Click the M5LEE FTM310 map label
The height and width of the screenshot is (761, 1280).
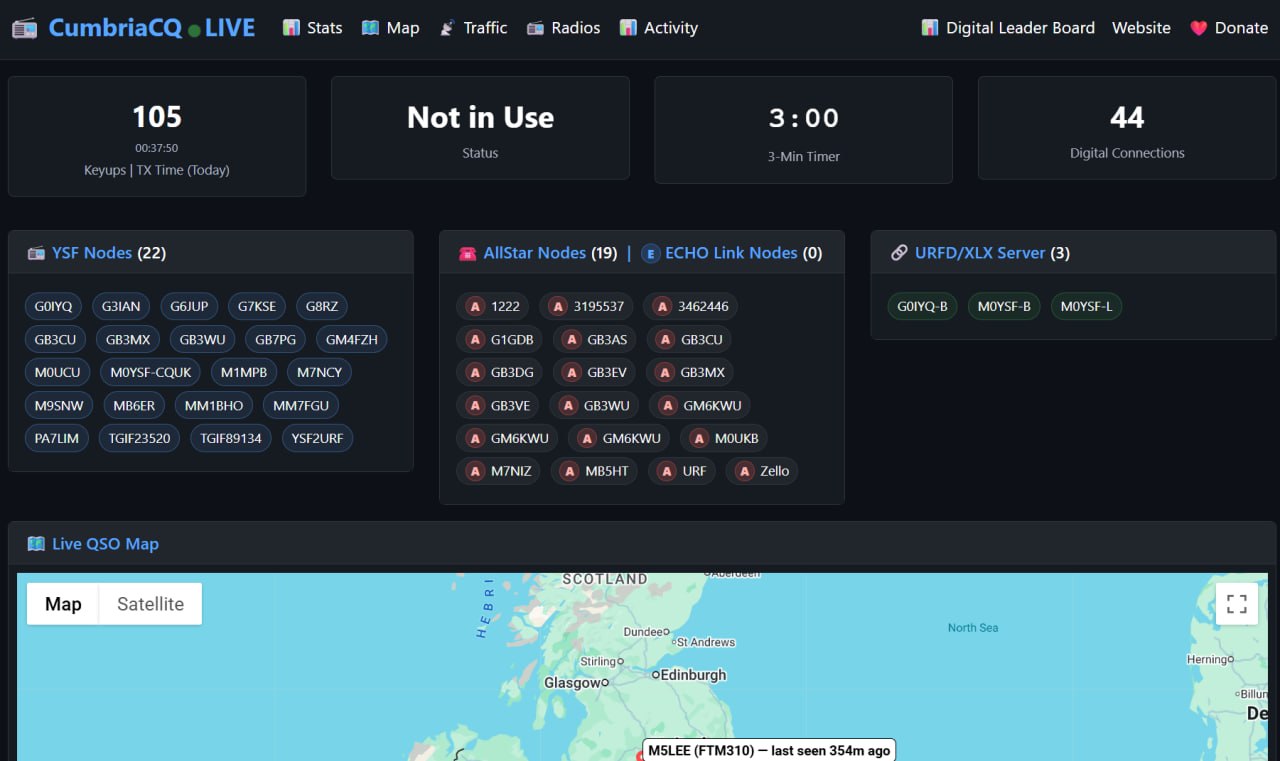click(768, 750)
